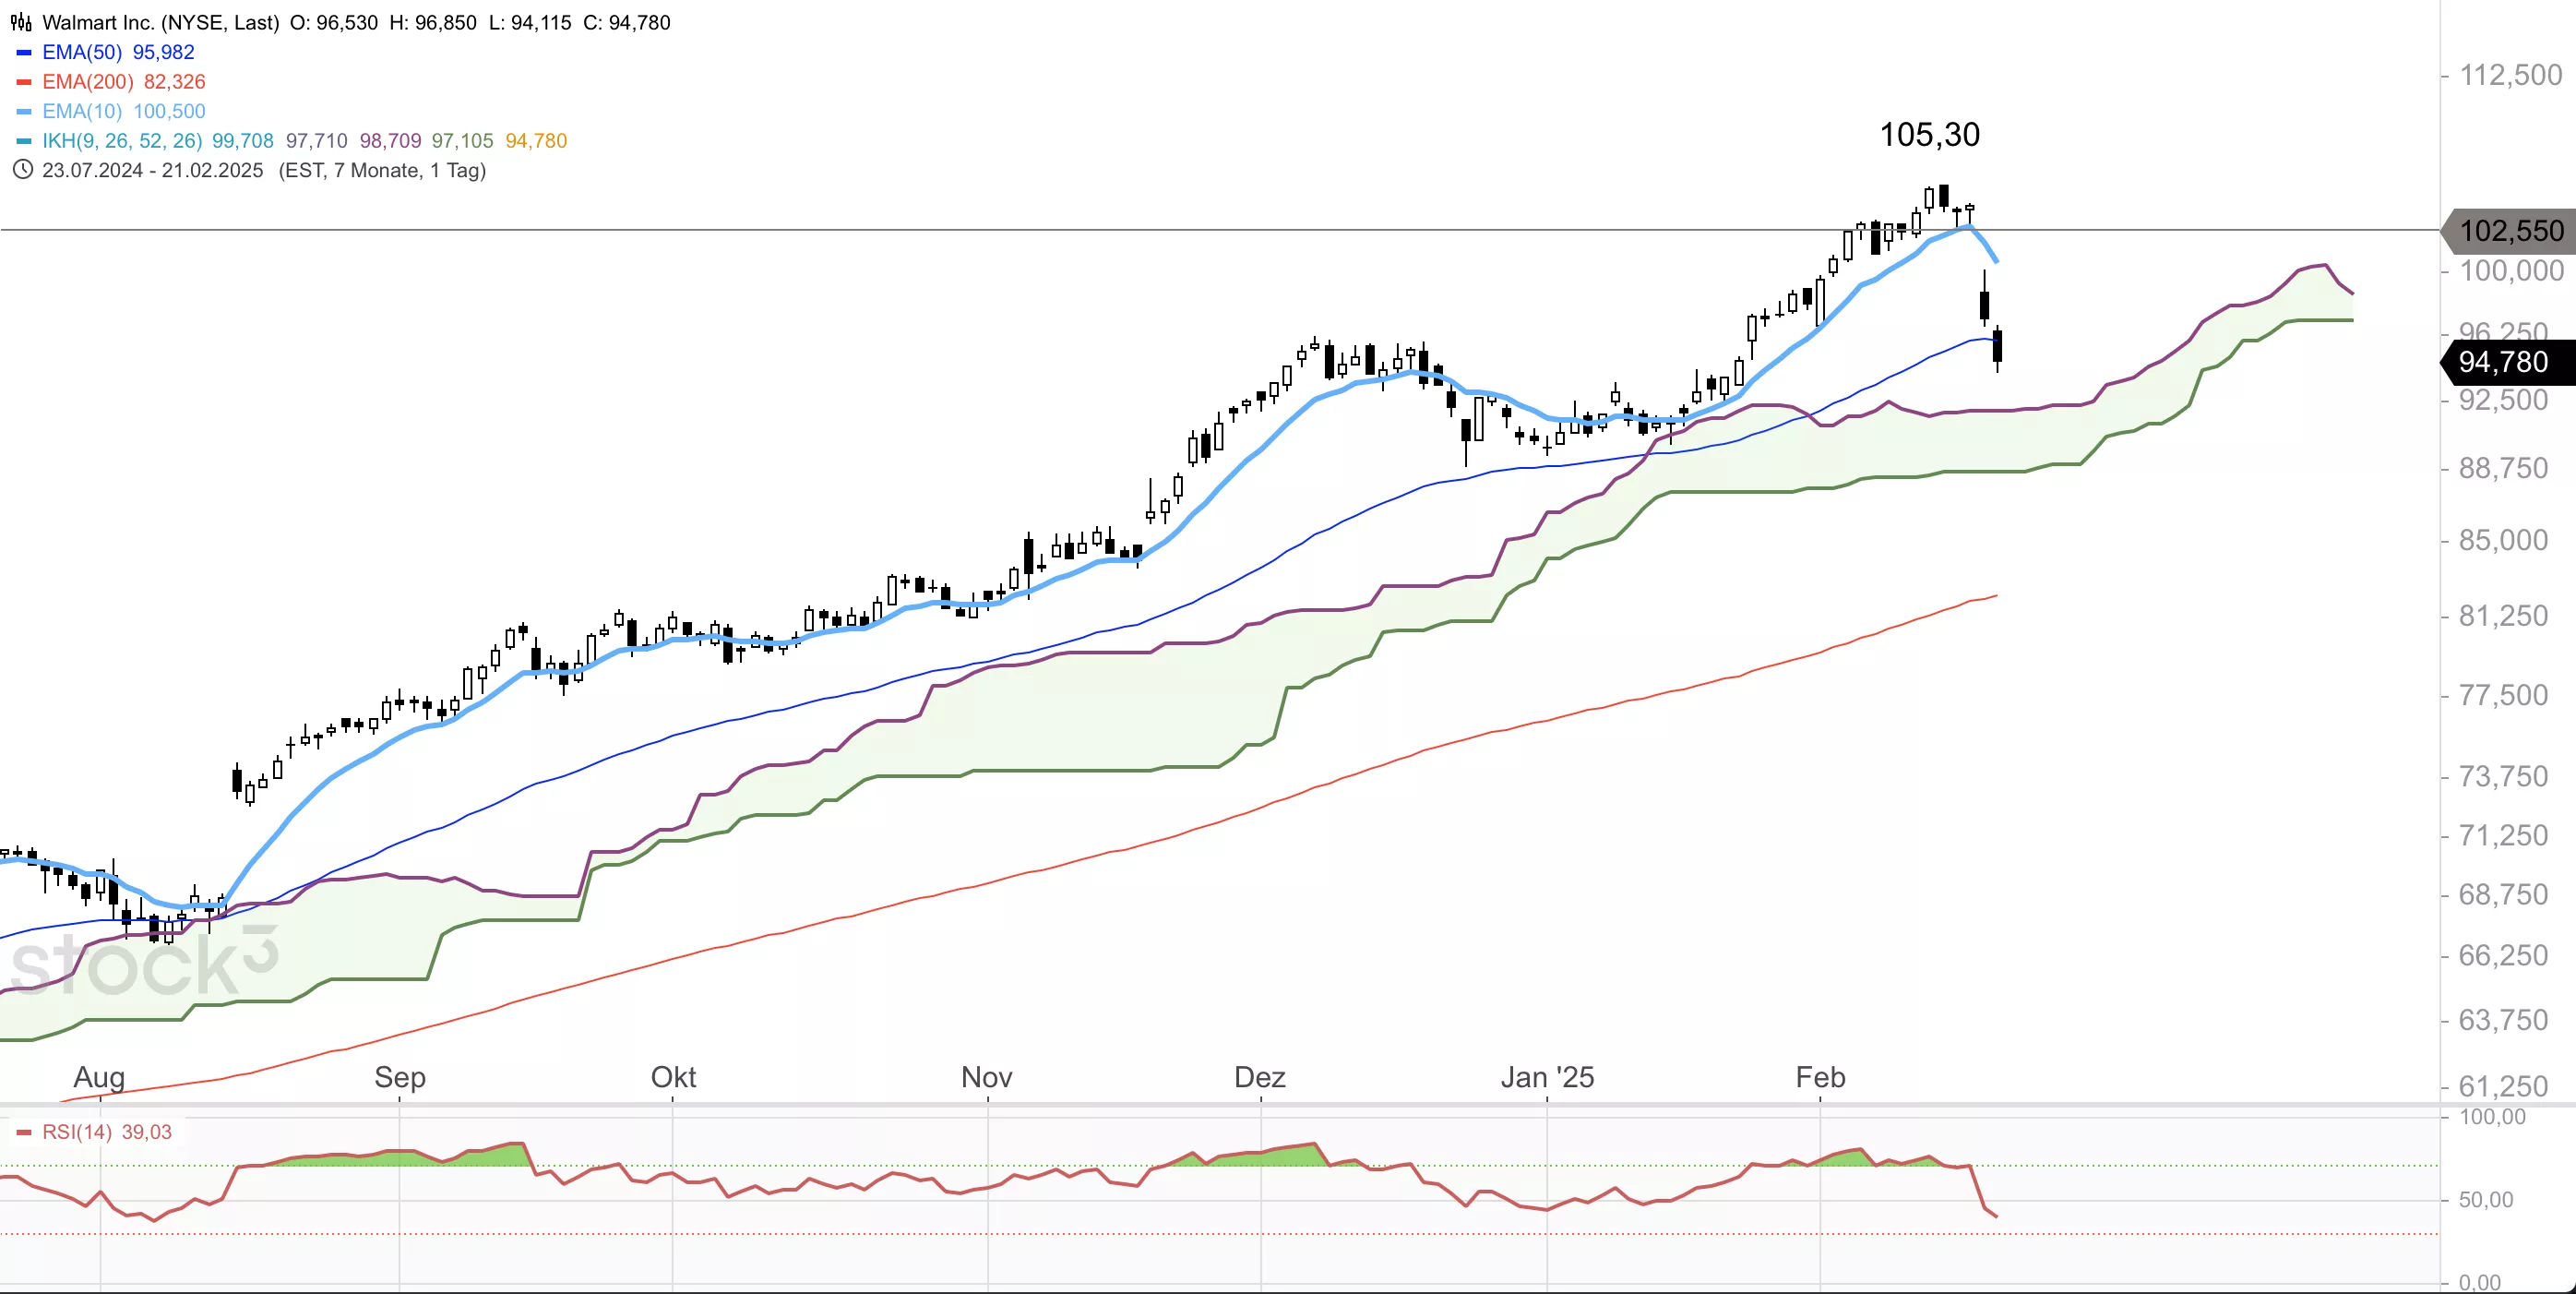Click the orange IKH value 94,780
This screenshot has height=1294, width=2576.
536,141
